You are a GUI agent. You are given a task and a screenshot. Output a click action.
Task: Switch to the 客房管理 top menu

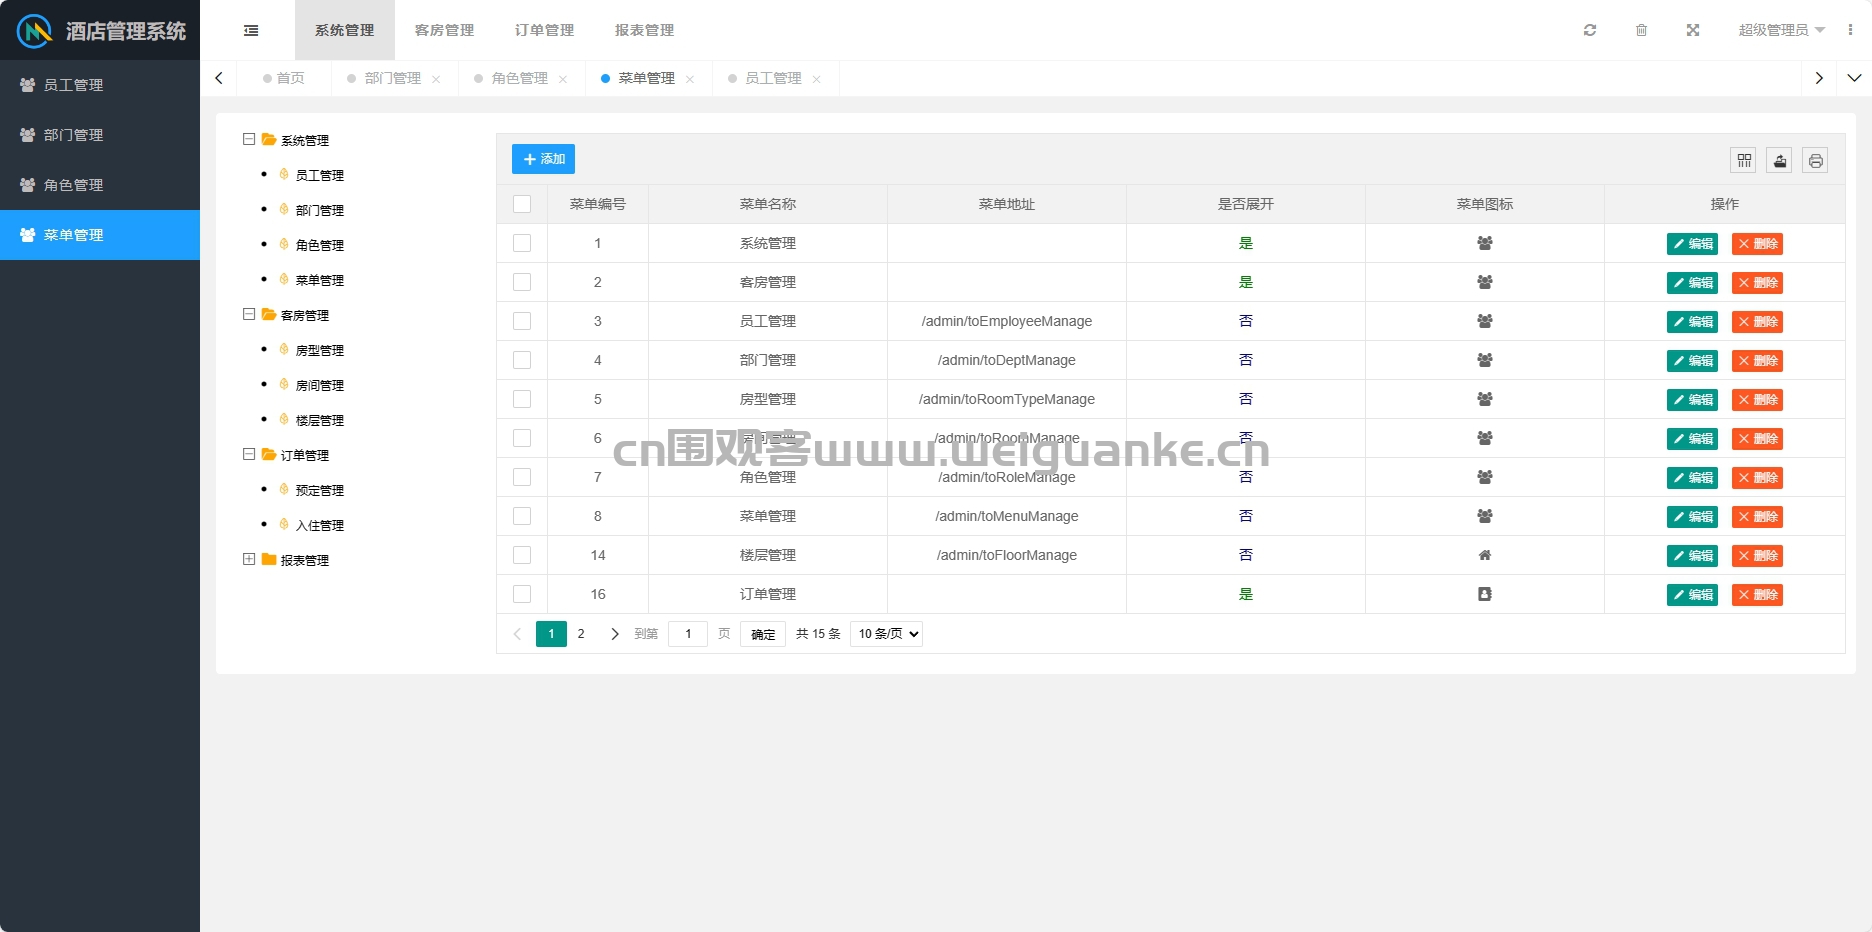pos(445,30)
